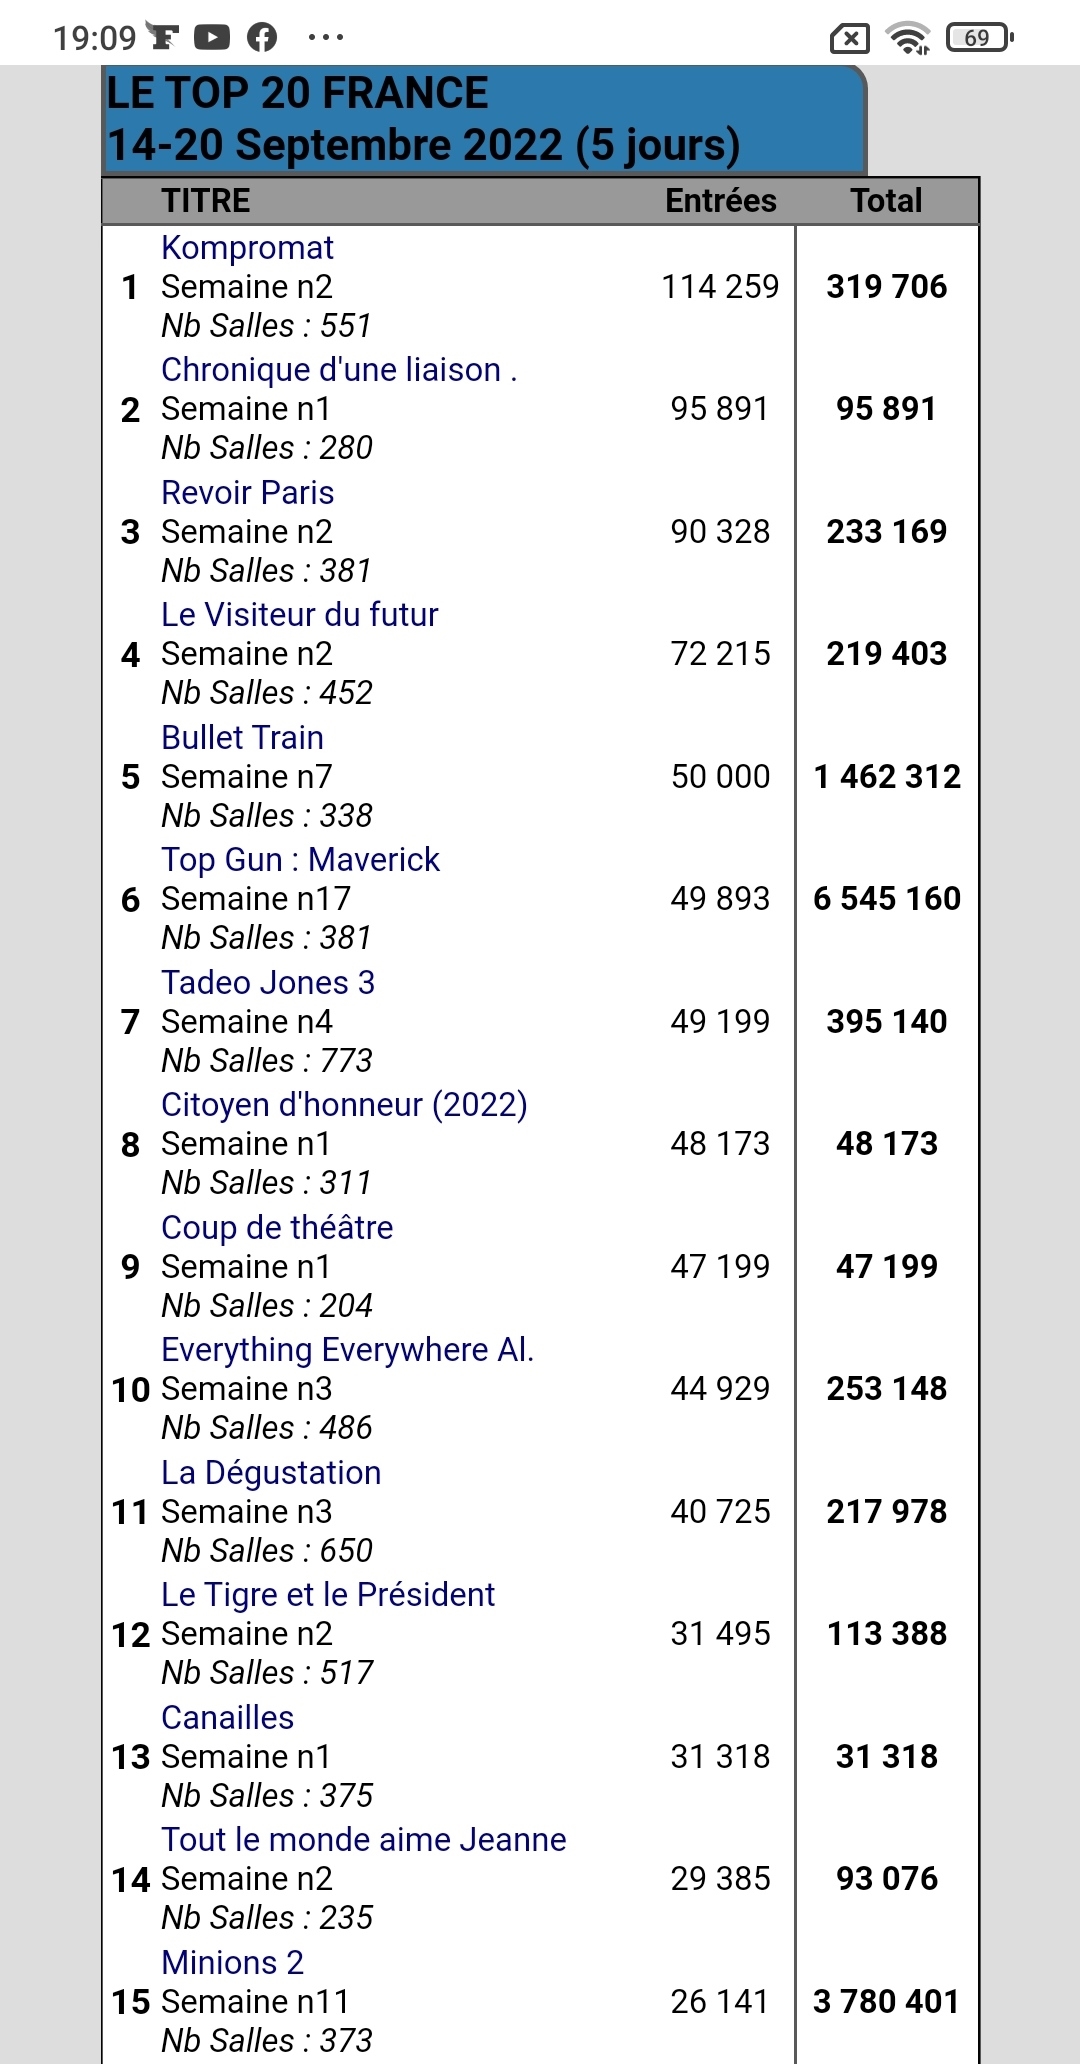Tap the F app notification icon
Image resolution: width=1080 pixels, height=2064 pixels.
tap(162, 36)
